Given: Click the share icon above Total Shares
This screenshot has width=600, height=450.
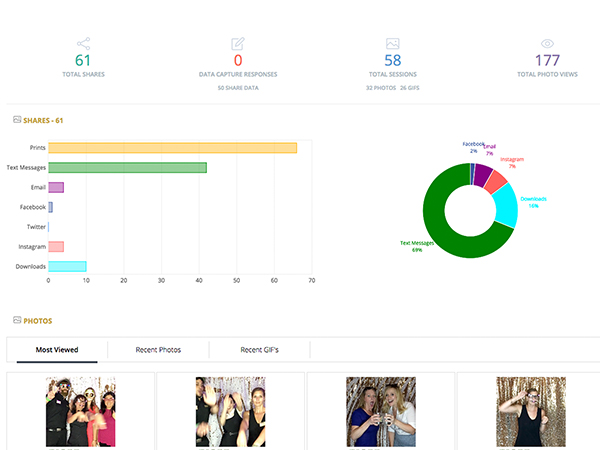Looking at the screenshot, I should point(83,44).
